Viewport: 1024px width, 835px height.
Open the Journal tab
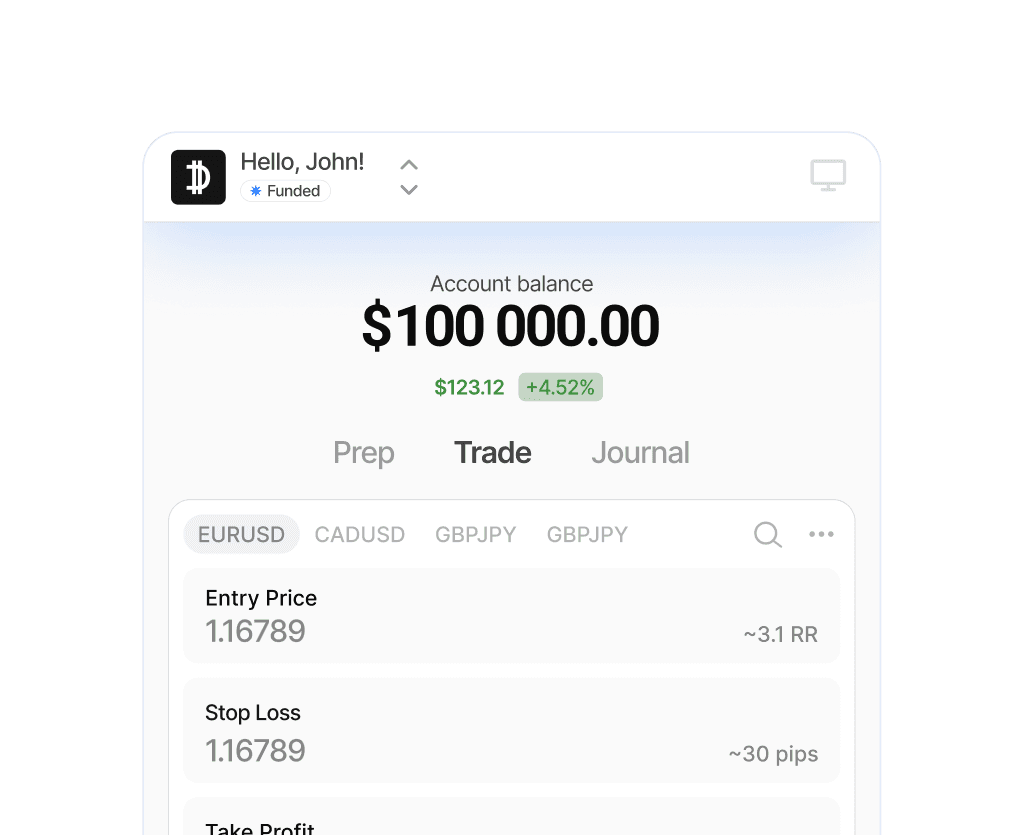point(640,453)
